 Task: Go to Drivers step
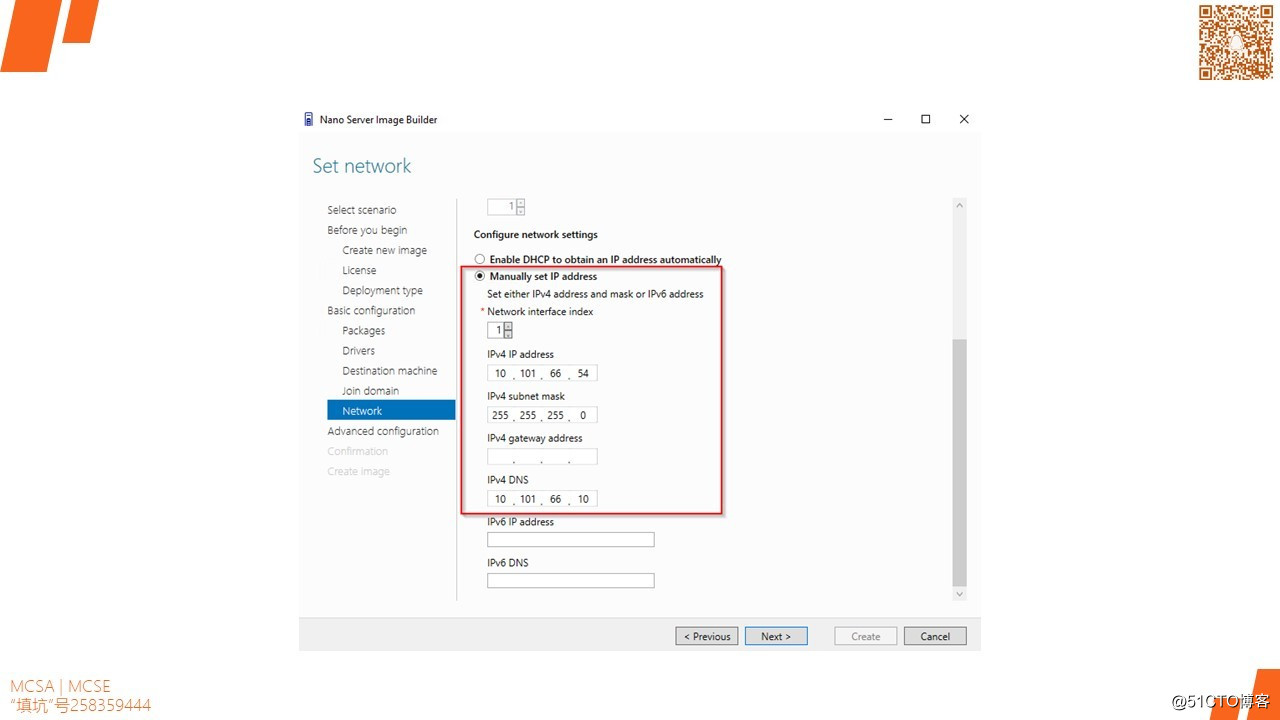[358, 350]
